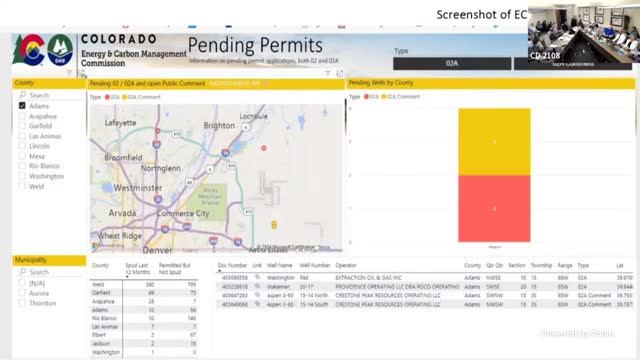Image resolution: width=640 pixels, height=360 pixels.
Task: Click the red 02A marker east of Brighton
Action: pyautogui.click(x=264, y=148)
